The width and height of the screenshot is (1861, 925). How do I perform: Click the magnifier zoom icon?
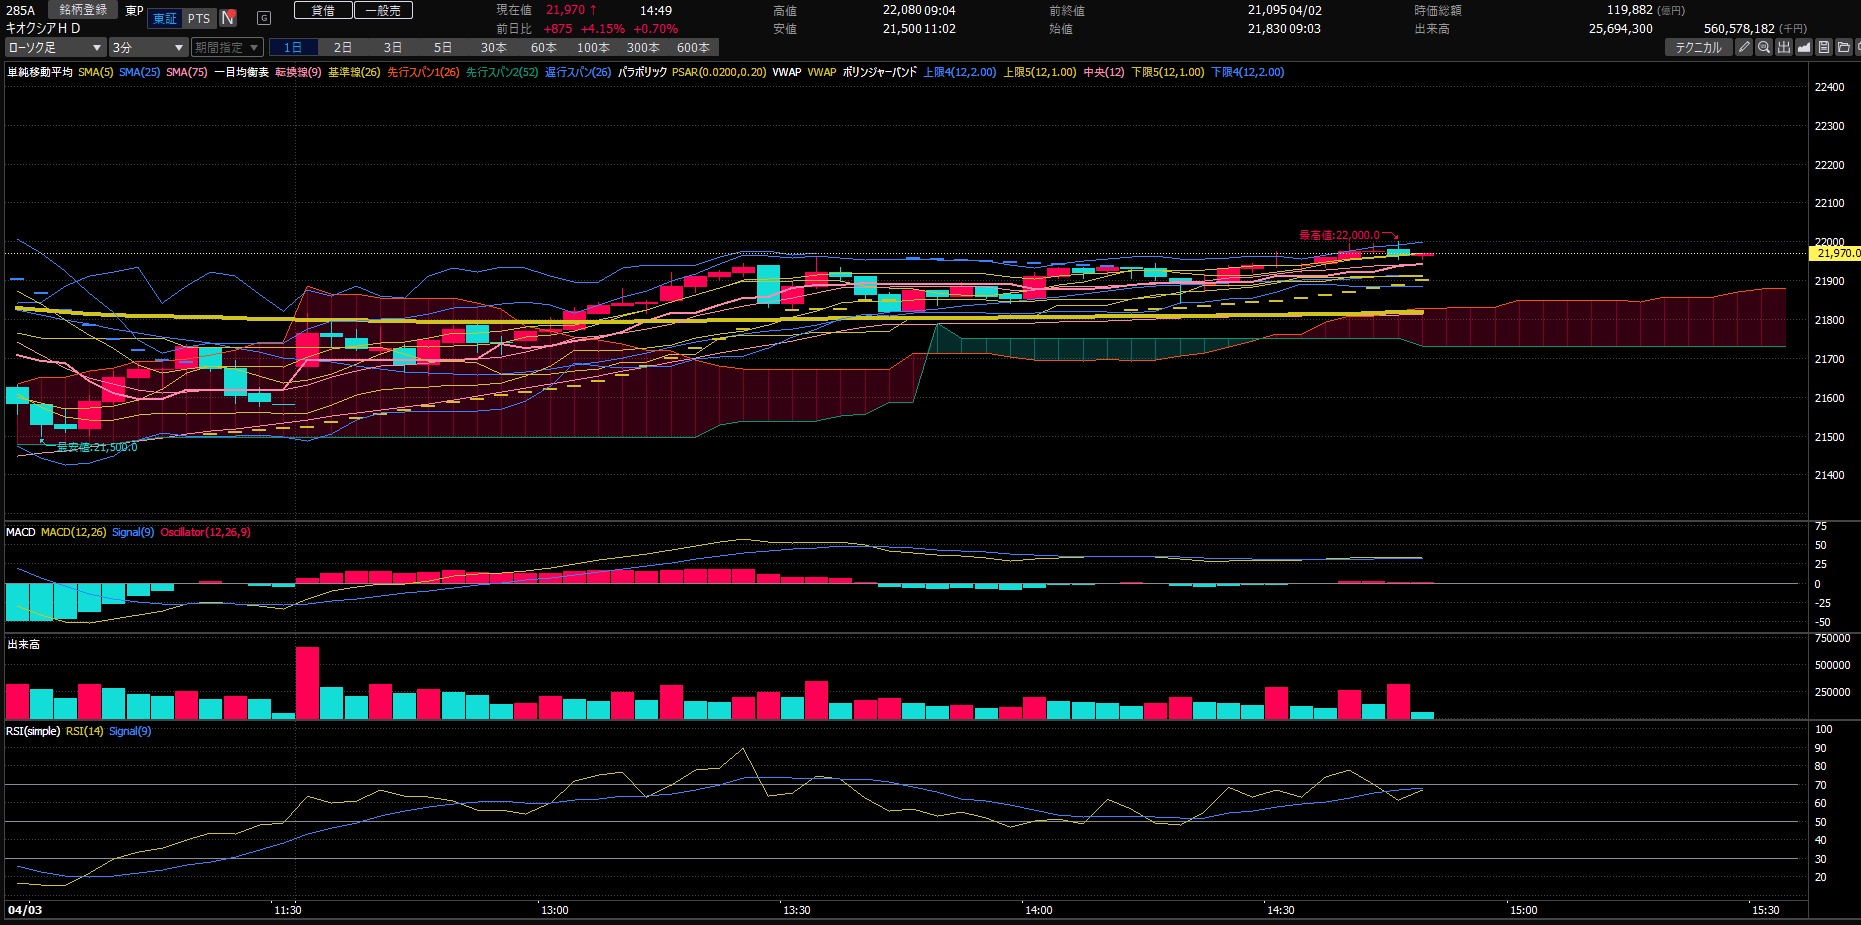1764,47
